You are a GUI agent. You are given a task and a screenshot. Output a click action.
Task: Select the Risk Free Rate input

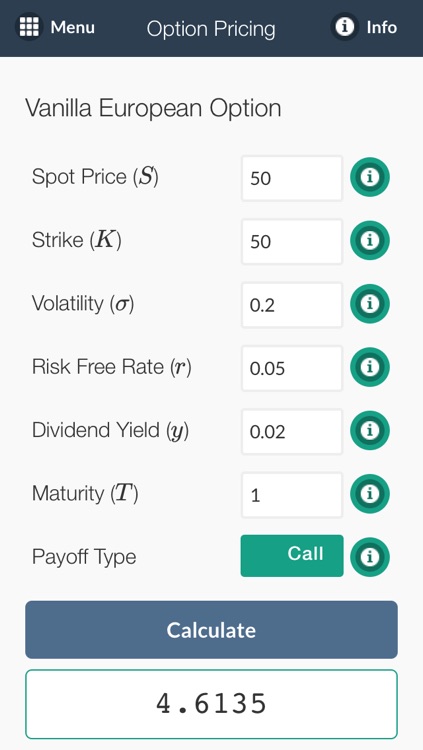point(292,368)
